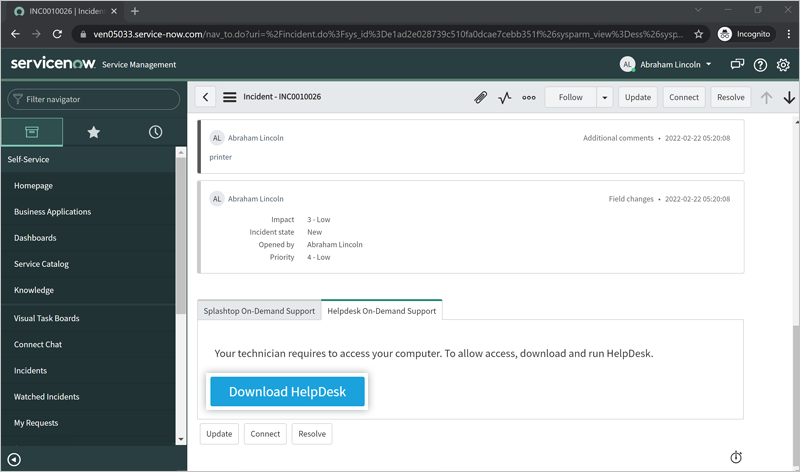The height and width of the screenshot is (472, 800).
Task: Switch to Splashtop On-Demand Support tab
Action: pos(259,311)
